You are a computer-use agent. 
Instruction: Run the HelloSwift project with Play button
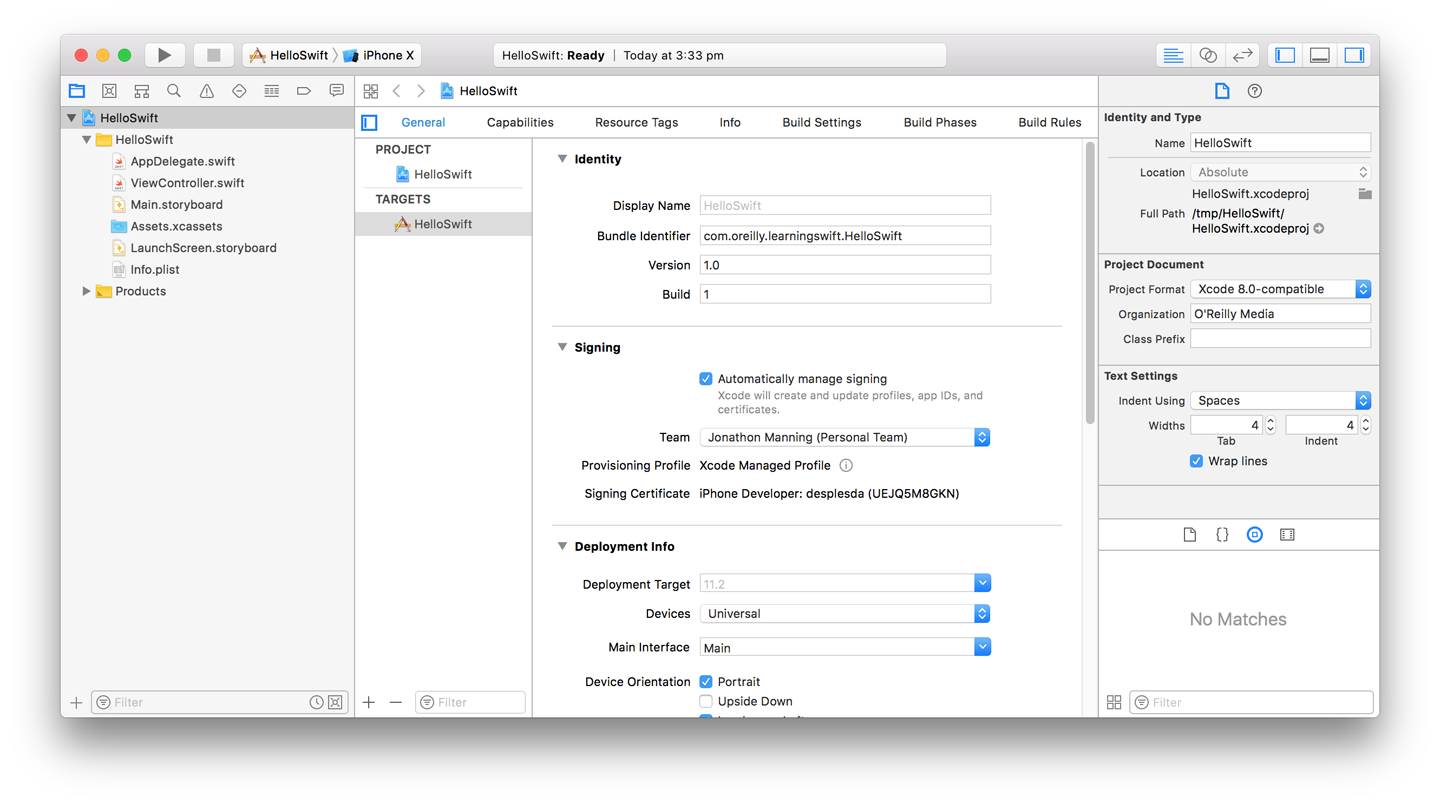(x=164, y=55)
